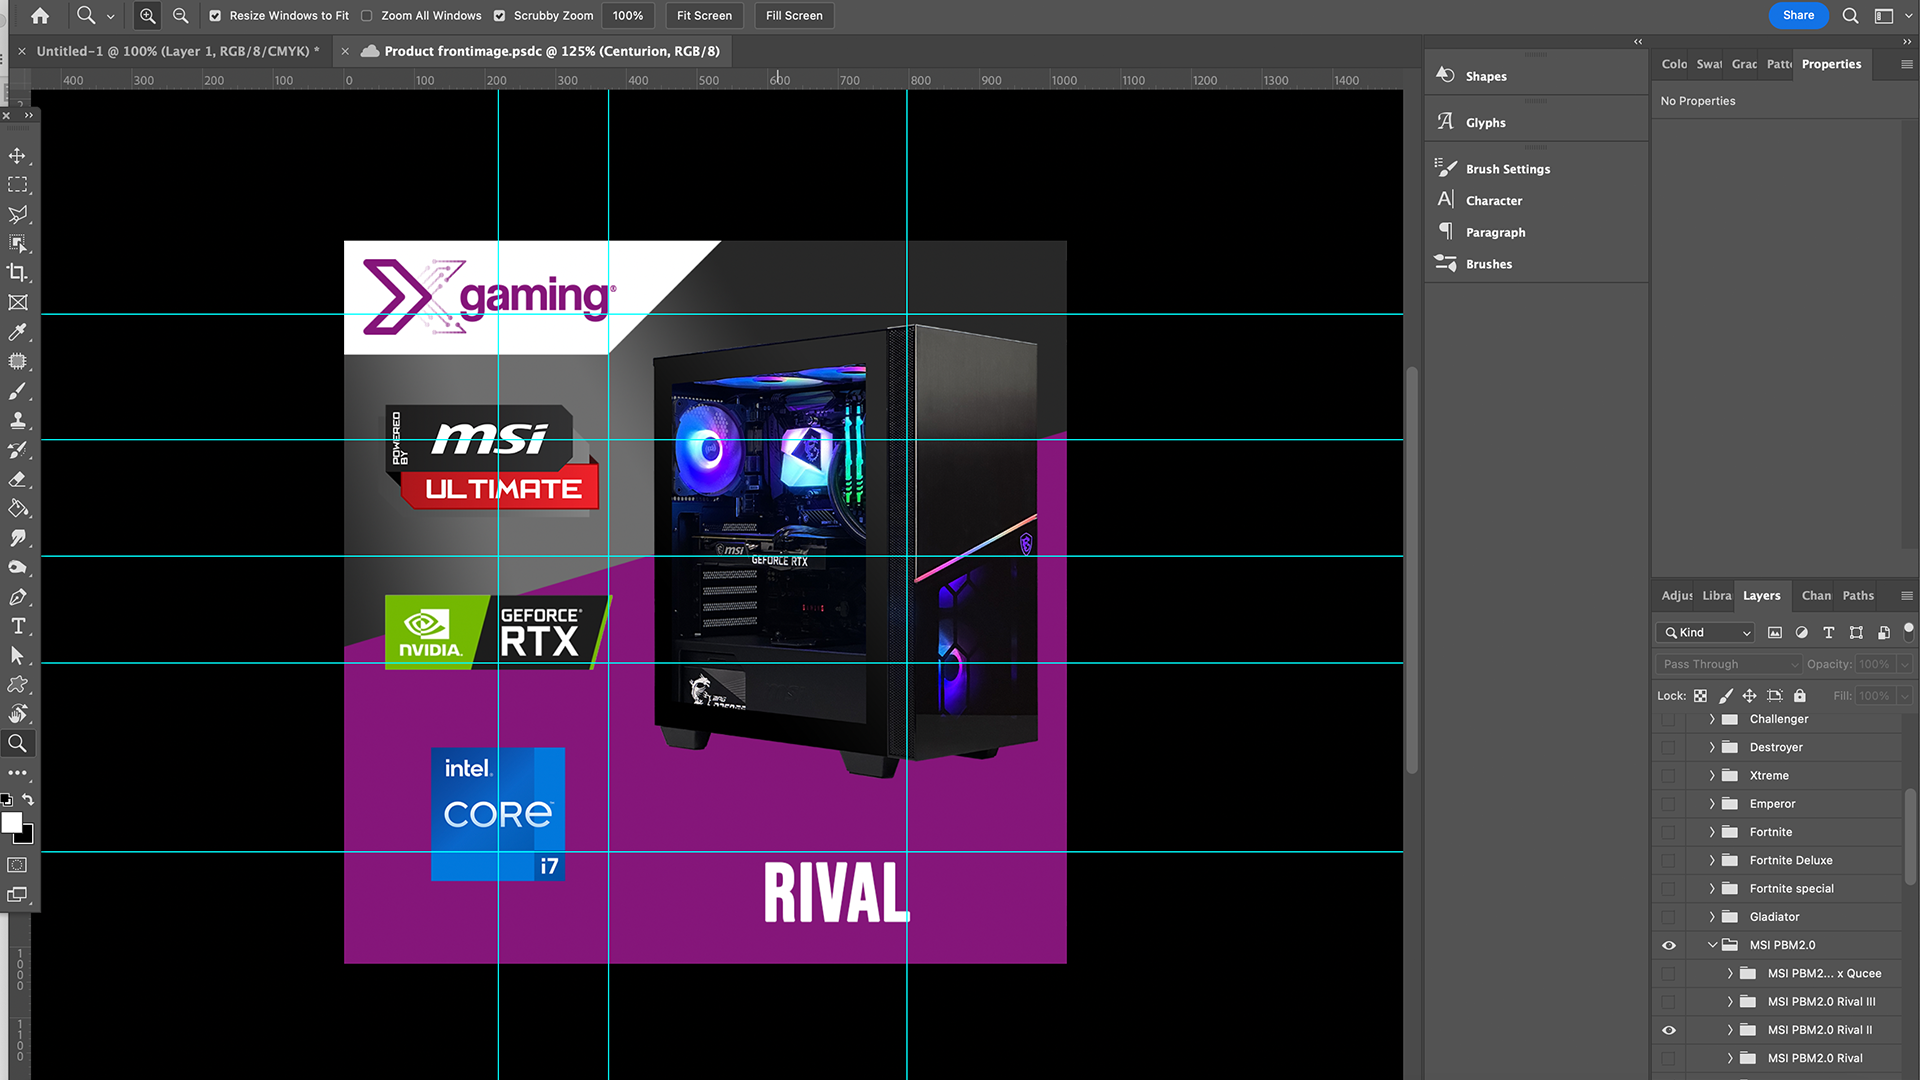Screen dimensions: 1920x1080
Task: Click the Zoom Out magnifier icon
Action: 180,15
